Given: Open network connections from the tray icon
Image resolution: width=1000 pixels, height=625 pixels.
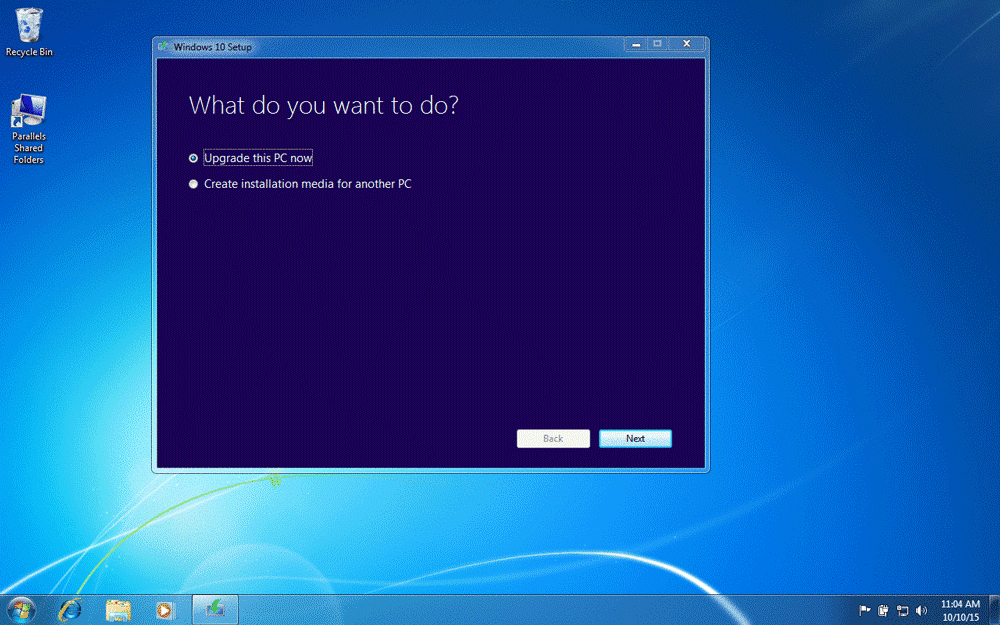Looking at the screenshot, I should coord(903,610).
